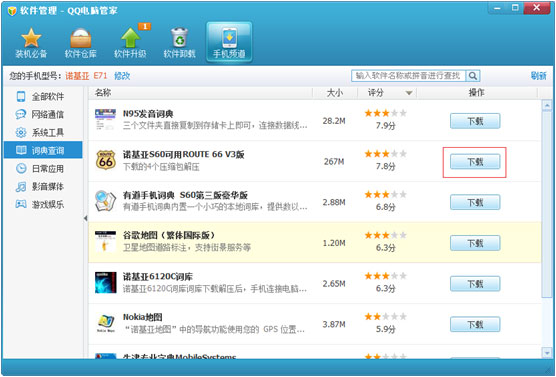Click the scrollbar down arrow

pos(546,352)
